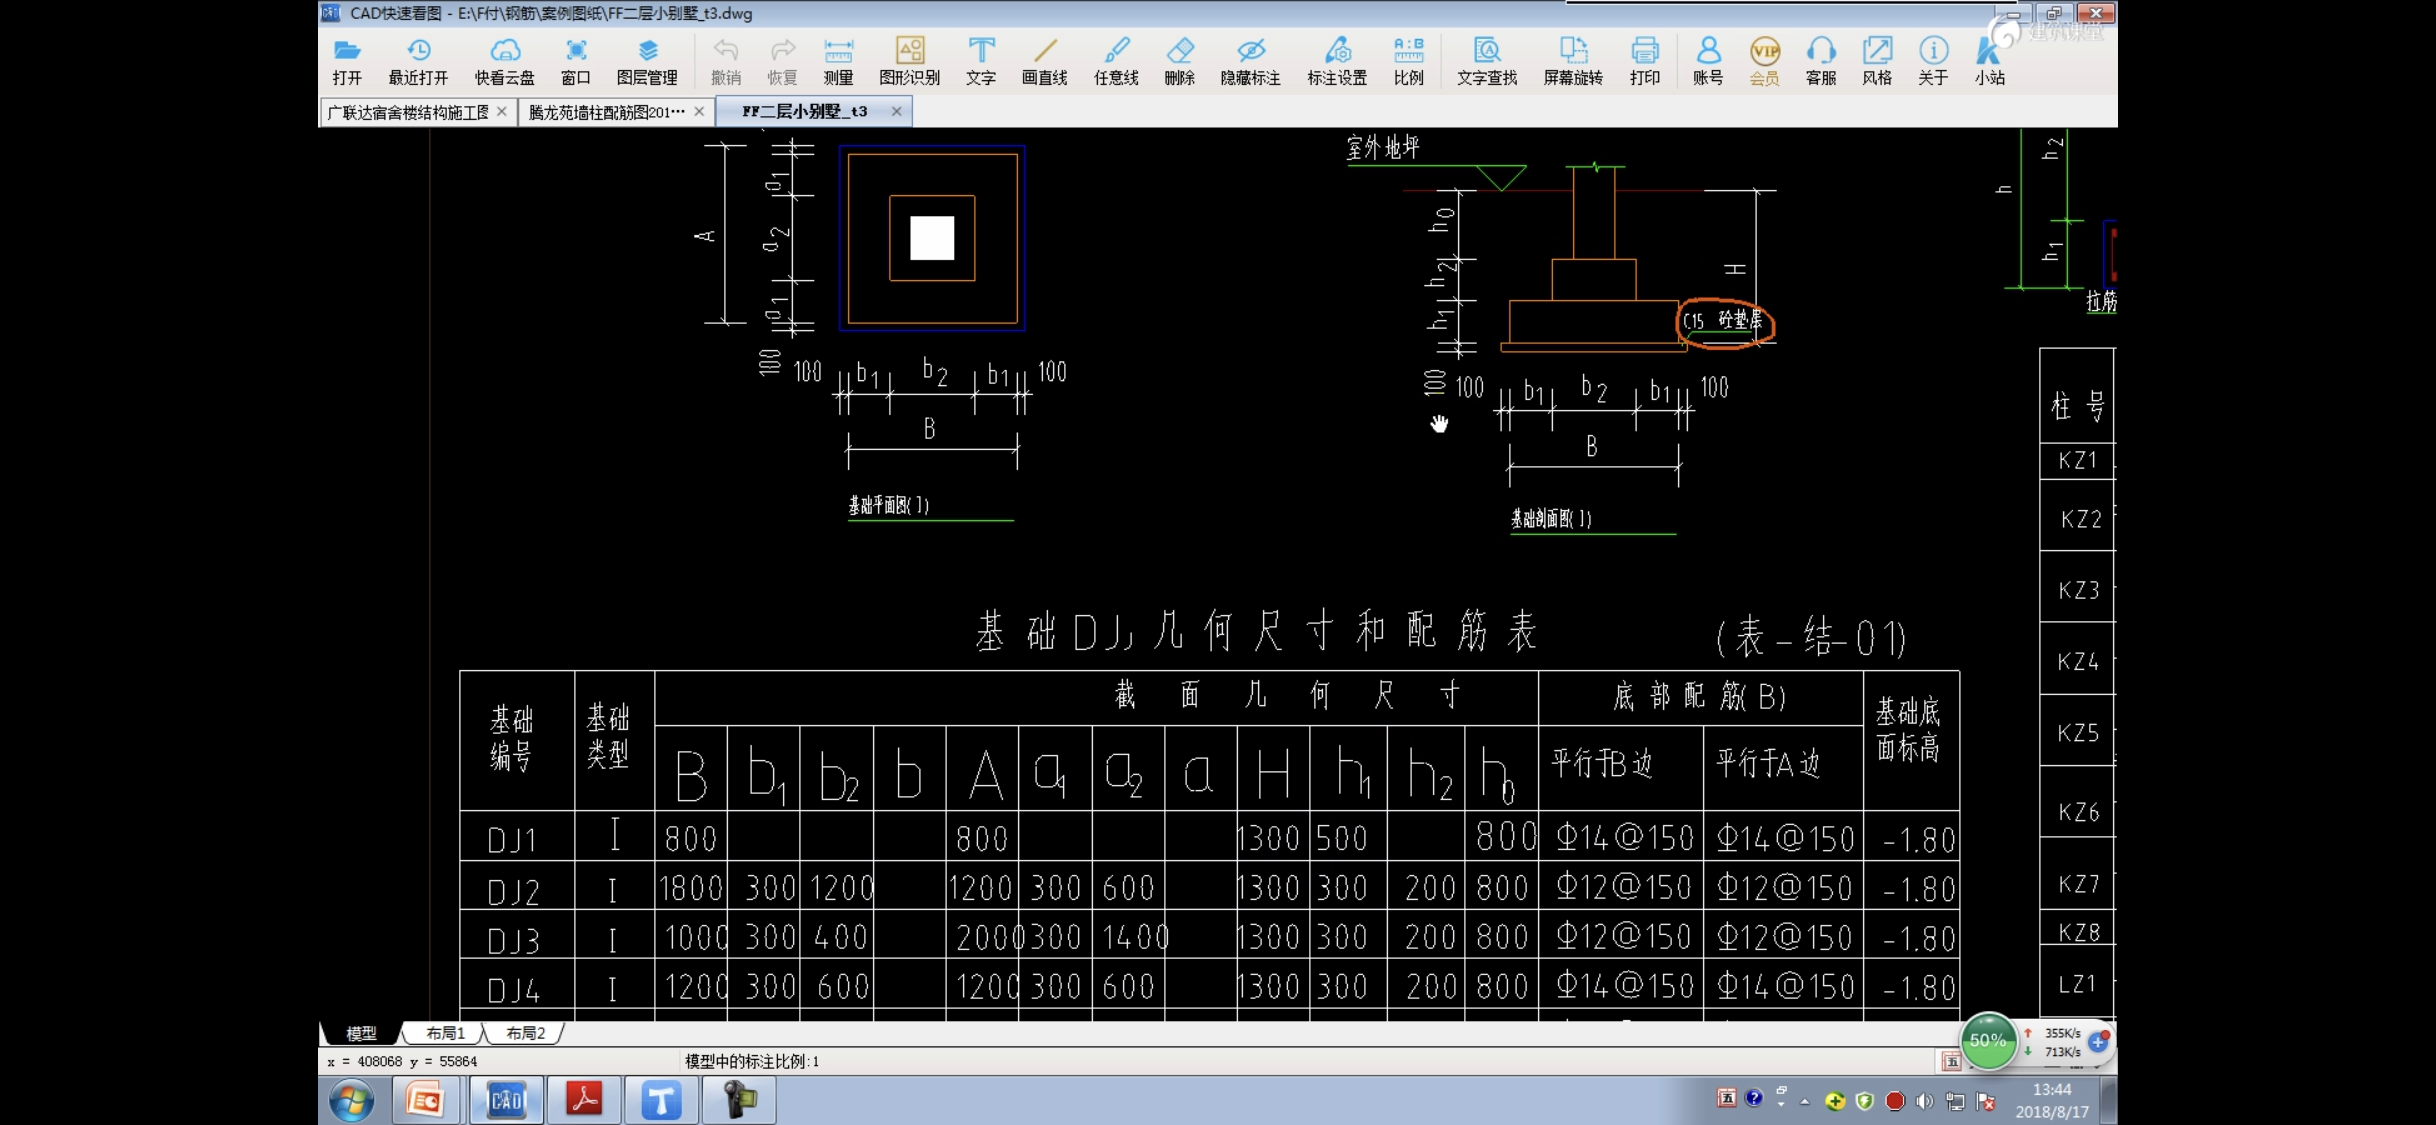The image size is (2436, 1125).
Task: Select the 删除 eraser tool
Action: click(x=1180, y=61)
